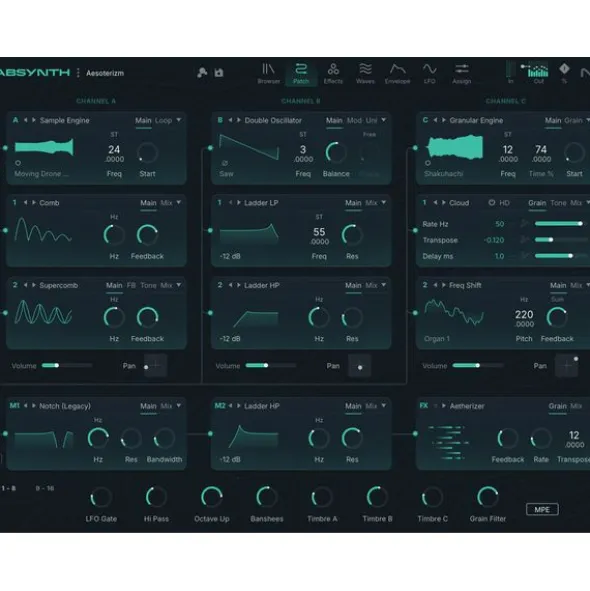The width and height of the screenshot is (590, 591).
Task: Select next module for Comb filter
Action: pyautogui.click(x=34, y=203)
